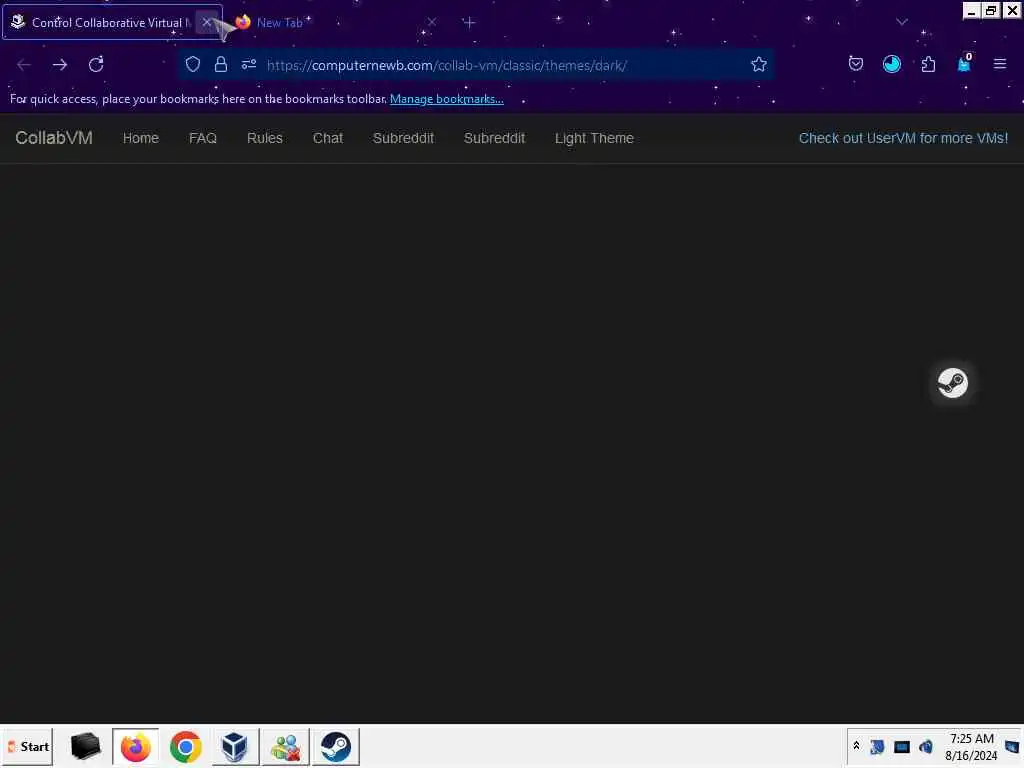This screenshot has width=1024, height=768.
Task: Open the blue circular extension icon in the toolbar
Action: point(891,64)
